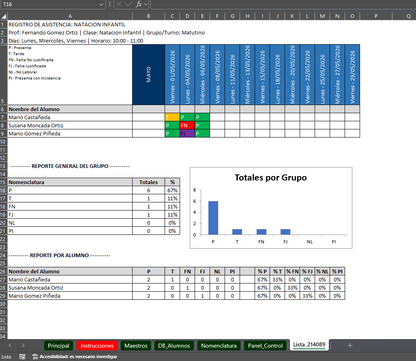
Task: Click the Nomenclatura header in row 15
Action: [x=70, y=182]
